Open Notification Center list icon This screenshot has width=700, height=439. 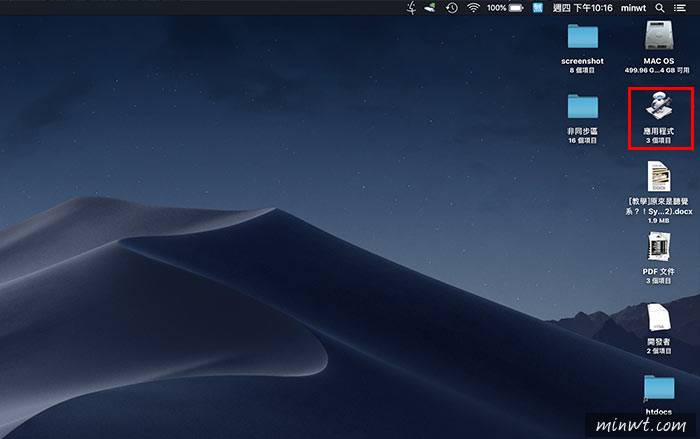coord(680,8)
